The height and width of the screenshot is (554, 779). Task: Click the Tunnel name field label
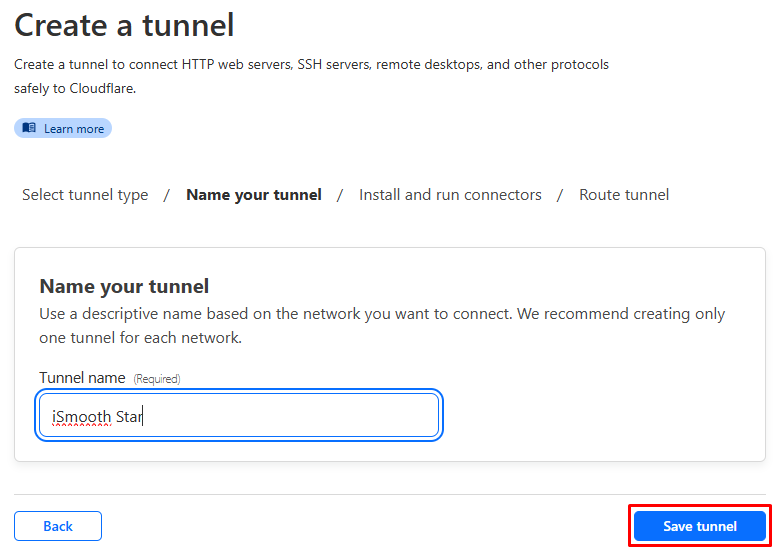tap(82, 378)
